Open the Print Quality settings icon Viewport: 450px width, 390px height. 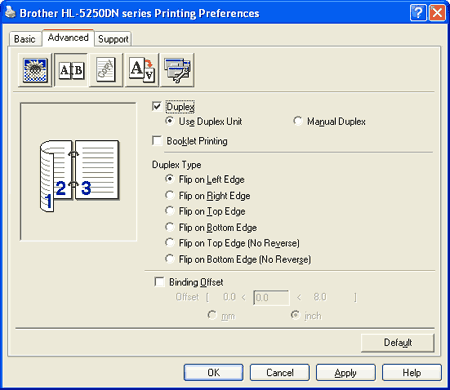pyautogui.click(x=35, y=70)
